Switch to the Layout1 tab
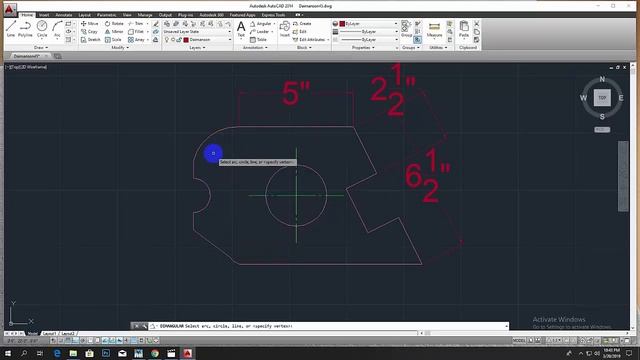The image size is (640, 360). 50,333
